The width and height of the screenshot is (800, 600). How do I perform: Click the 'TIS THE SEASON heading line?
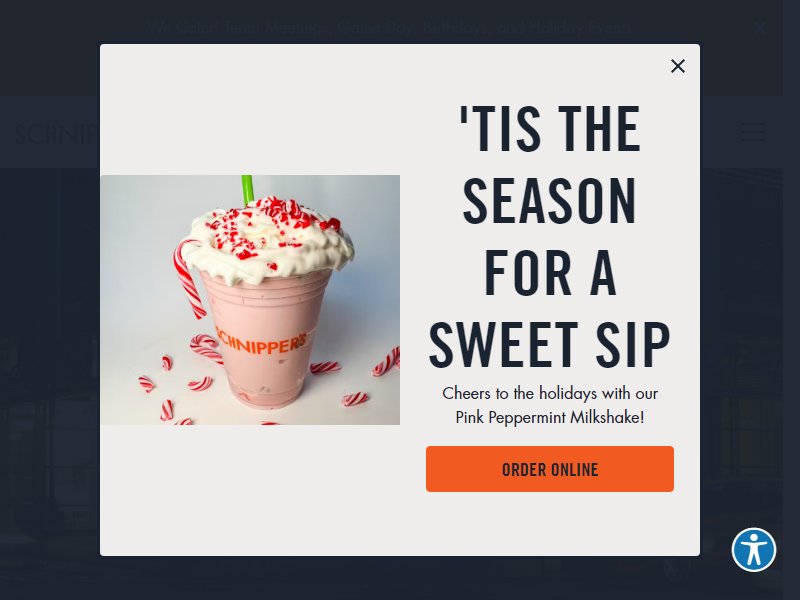tap(549, 128)
